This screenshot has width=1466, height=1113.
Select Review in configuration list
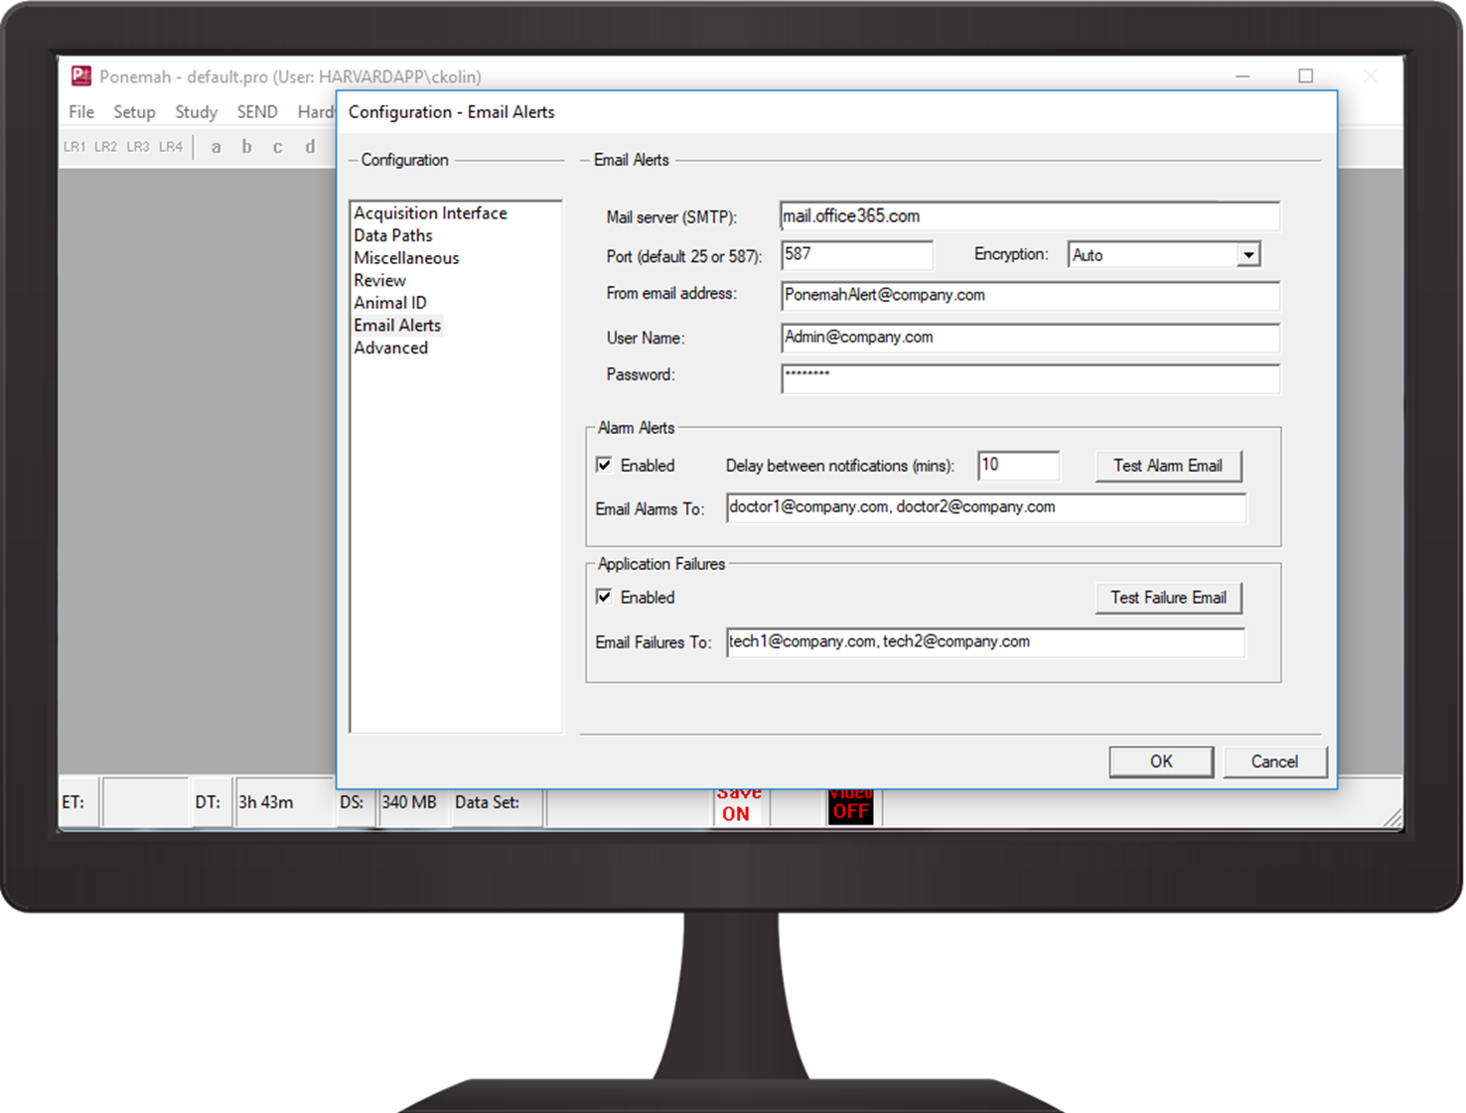[380, 280]
